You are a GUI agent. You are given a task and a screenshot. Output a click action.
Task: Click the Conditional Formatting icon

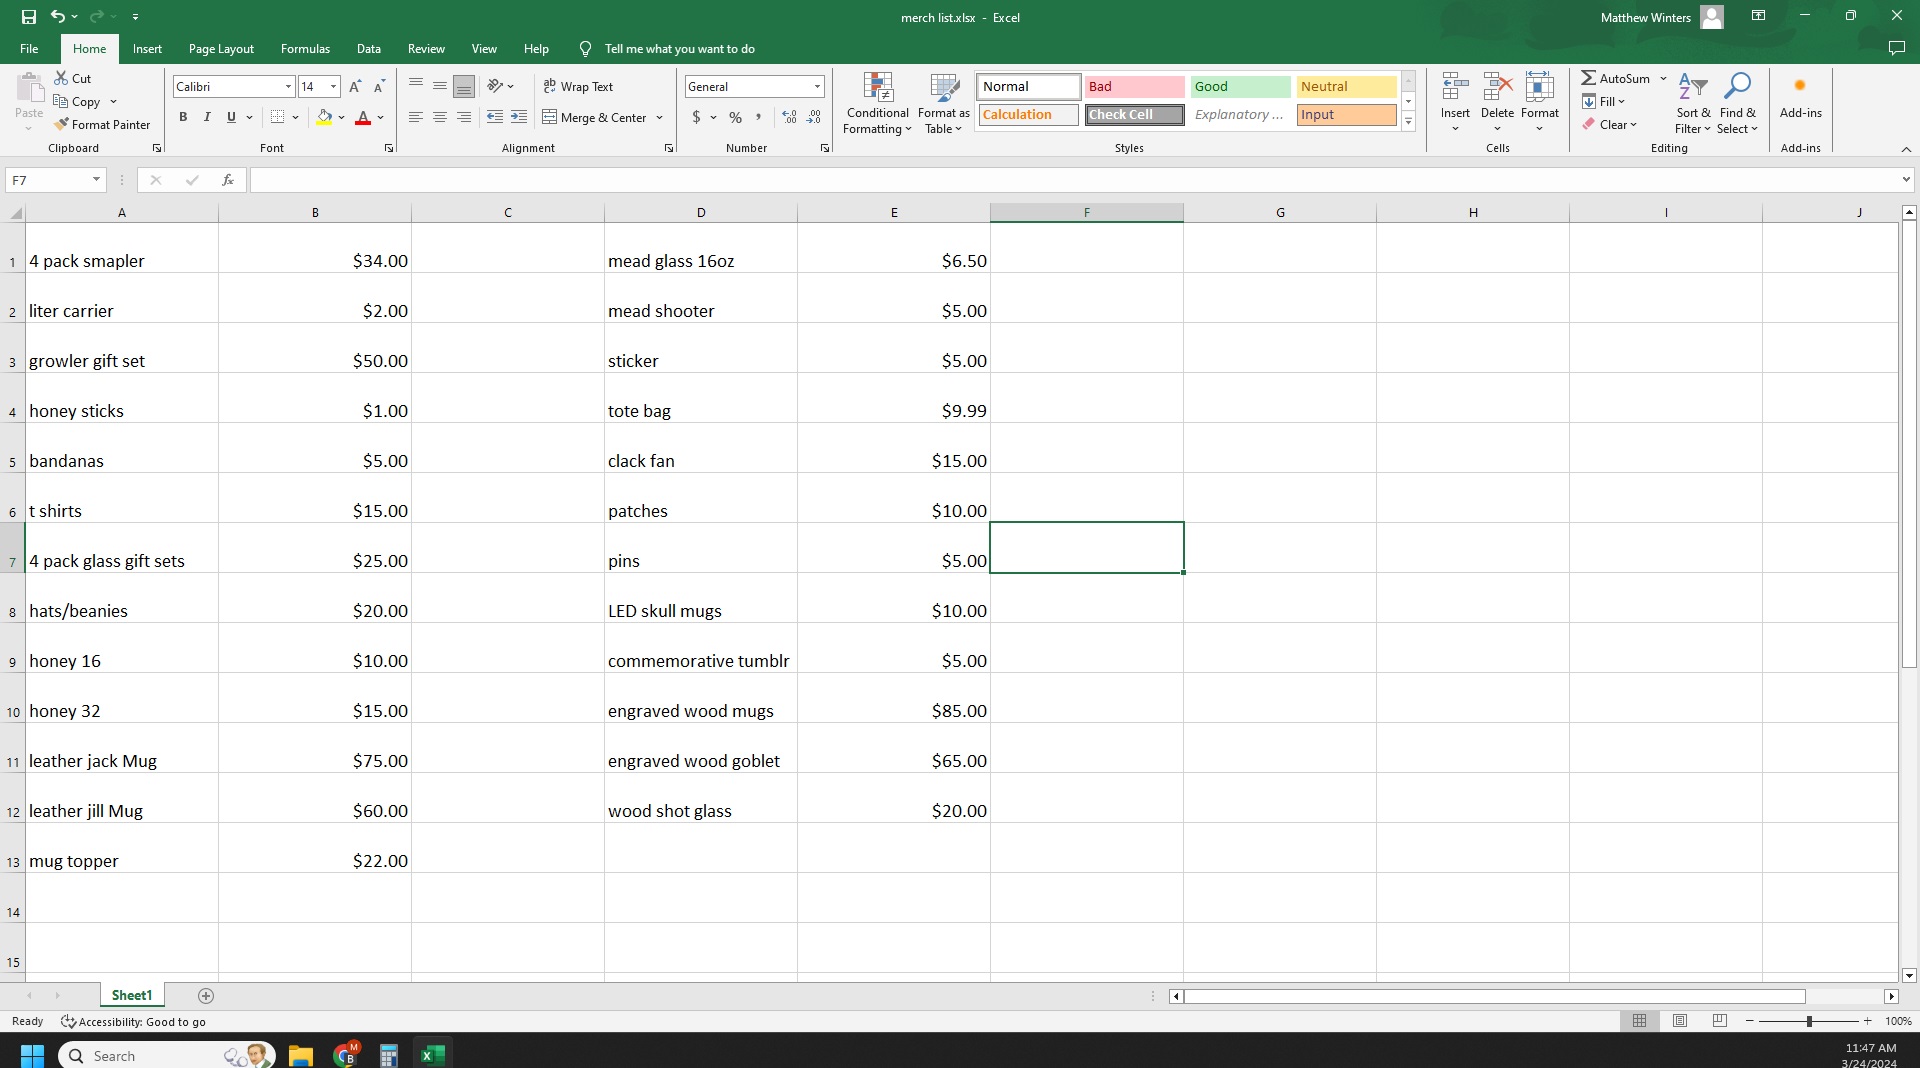tap(877, 88)
